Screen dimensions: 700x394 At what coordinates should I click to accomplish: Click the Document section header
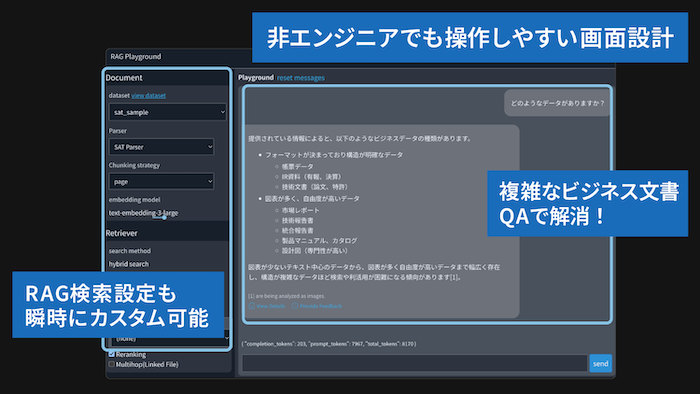tap(124, 78)
